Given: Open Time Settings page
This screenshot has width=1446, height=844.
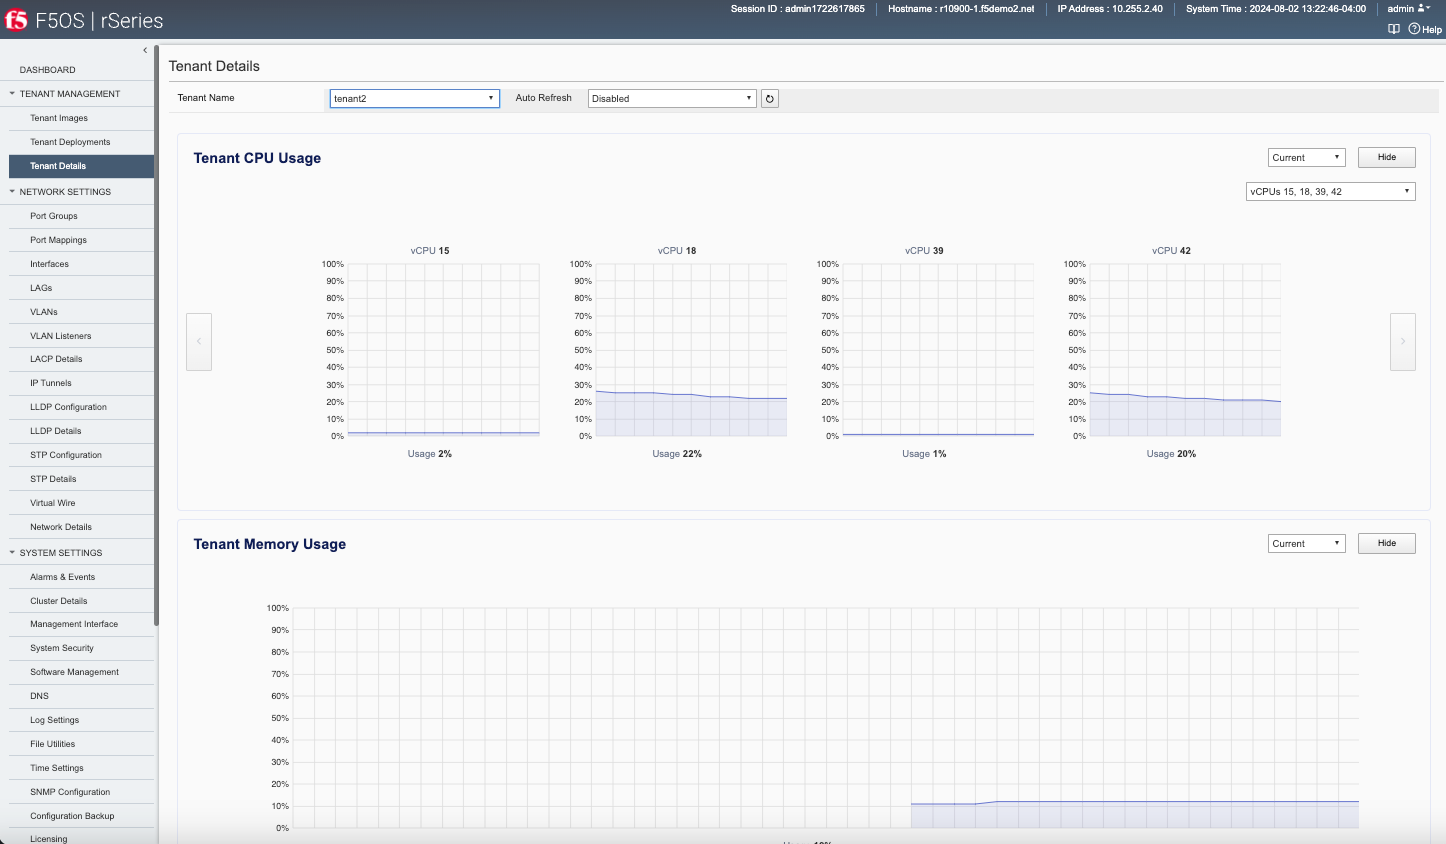Looking at the screenshot, I should (x=81, y=768).
